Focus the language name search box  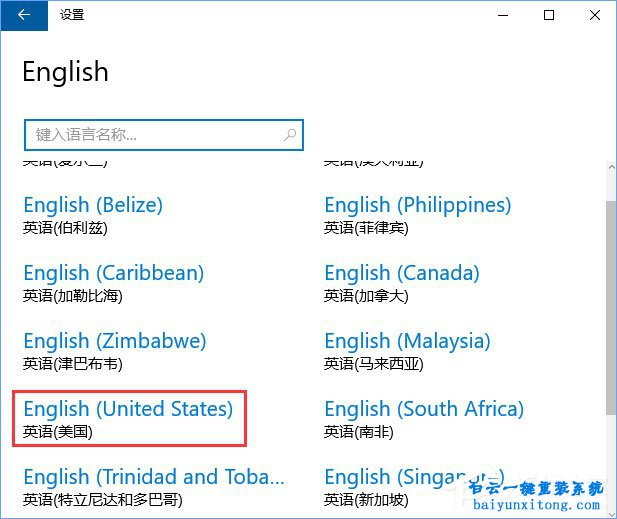coord(150,134)
